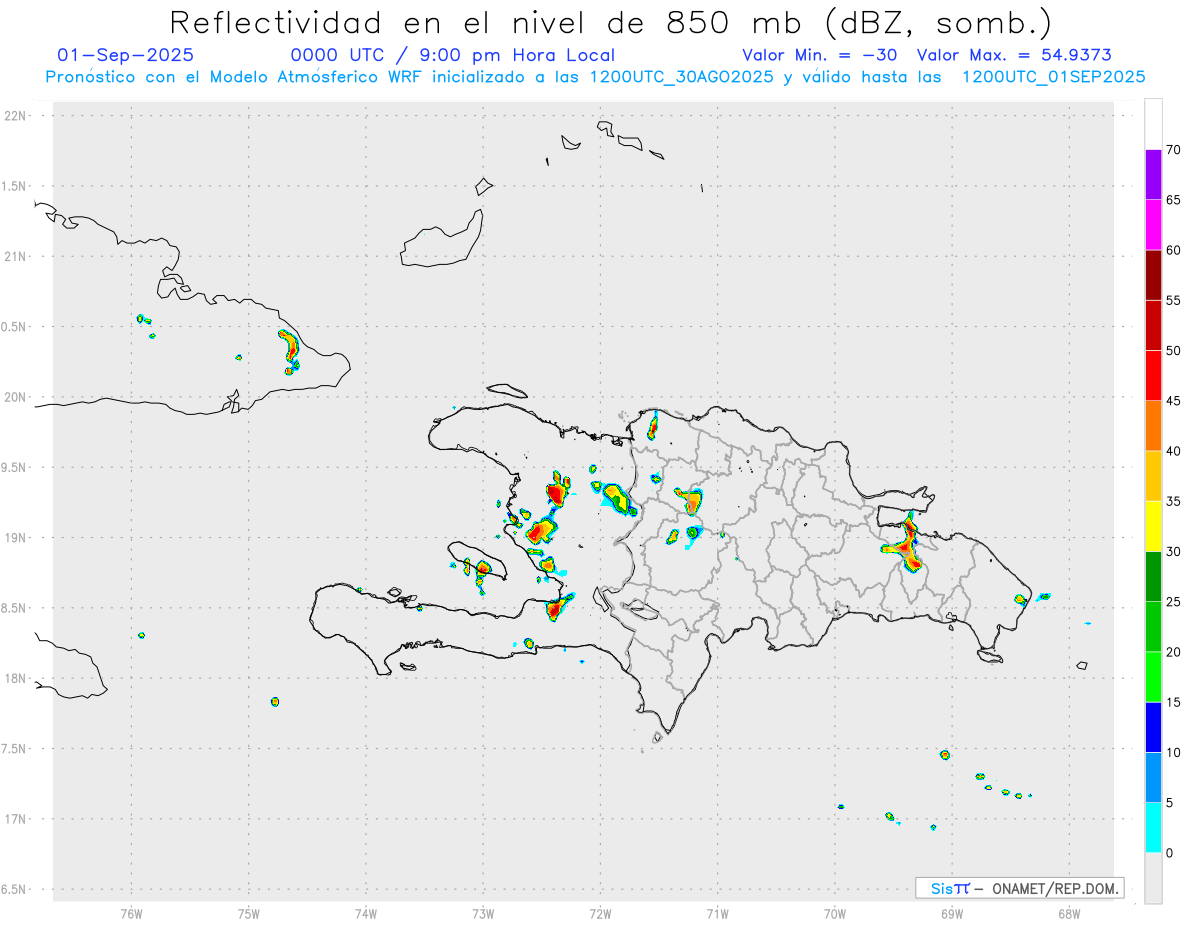Click the 'Valor Max. = 54.9373' label
1200x927 pixels.
(1014, 55)
